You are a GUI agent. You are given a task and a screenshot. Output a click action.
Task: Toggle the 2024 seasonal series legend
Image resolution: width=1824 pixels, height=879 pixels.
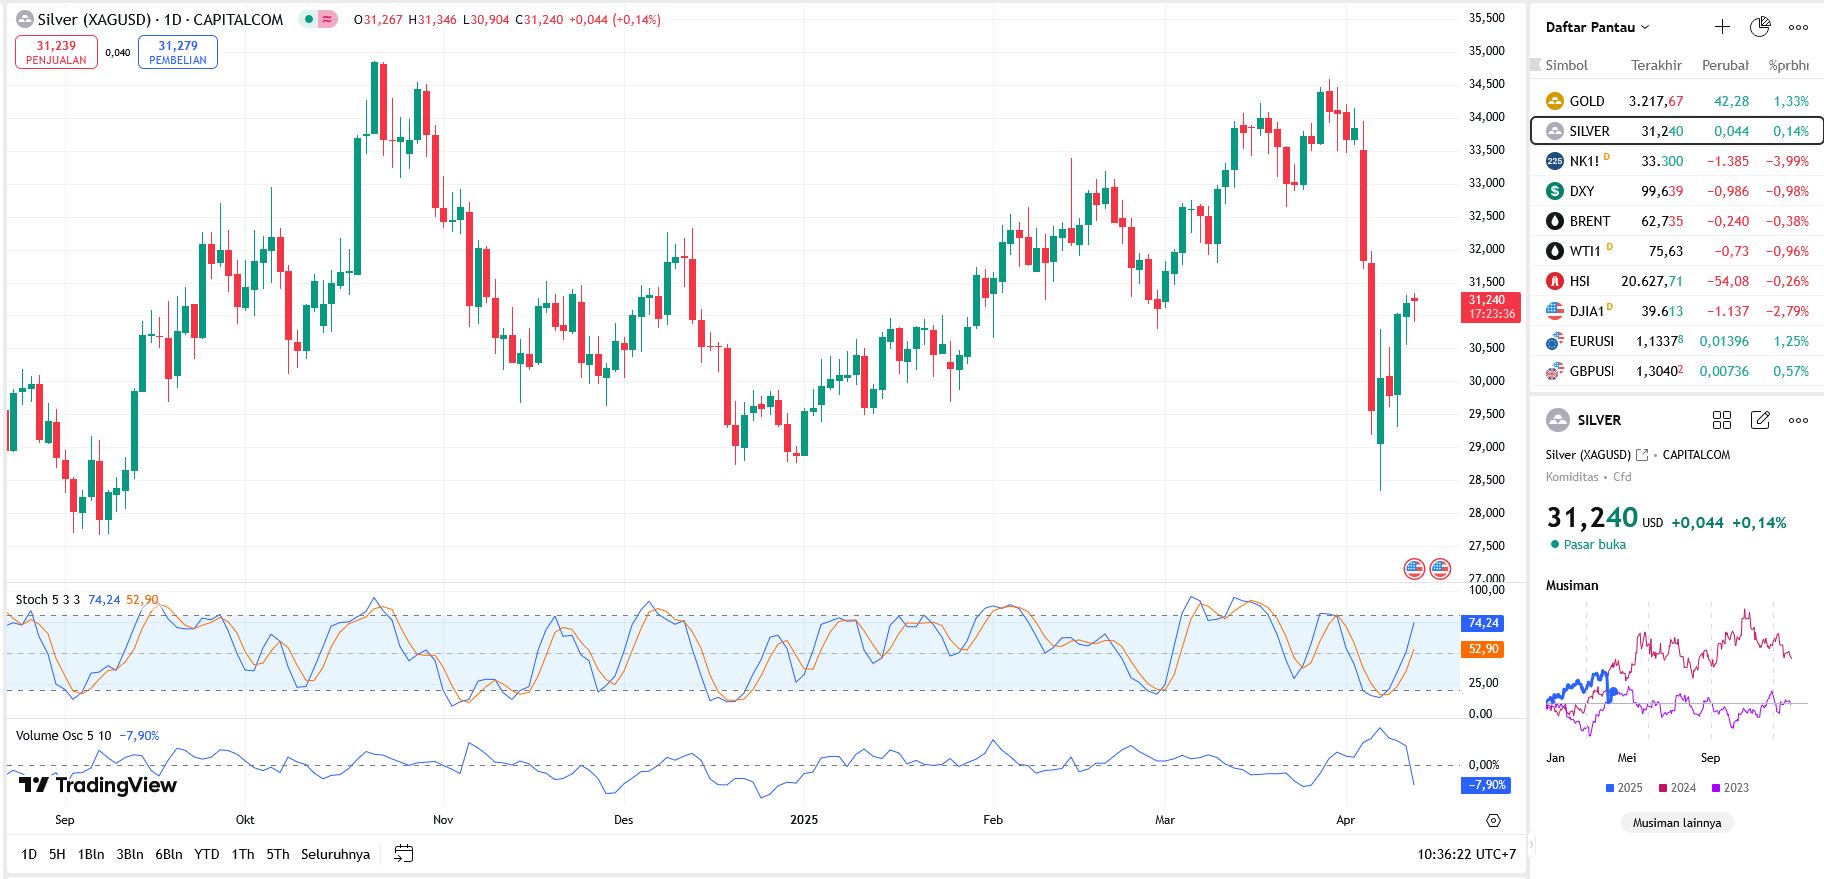[1676, 788]
